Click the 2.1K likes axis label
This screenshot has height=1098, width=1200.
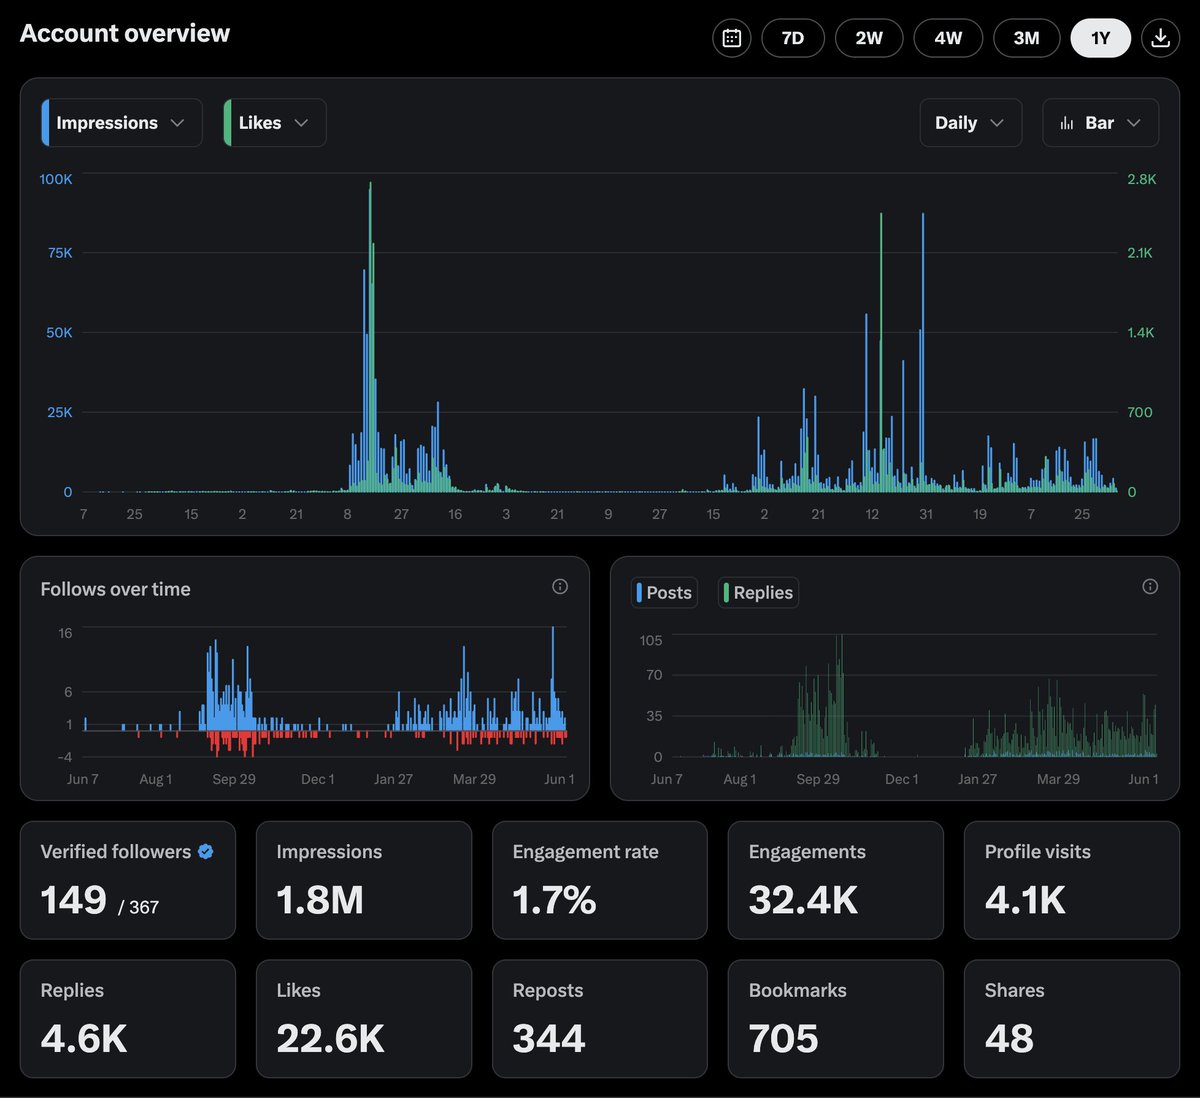point(1140,253)
